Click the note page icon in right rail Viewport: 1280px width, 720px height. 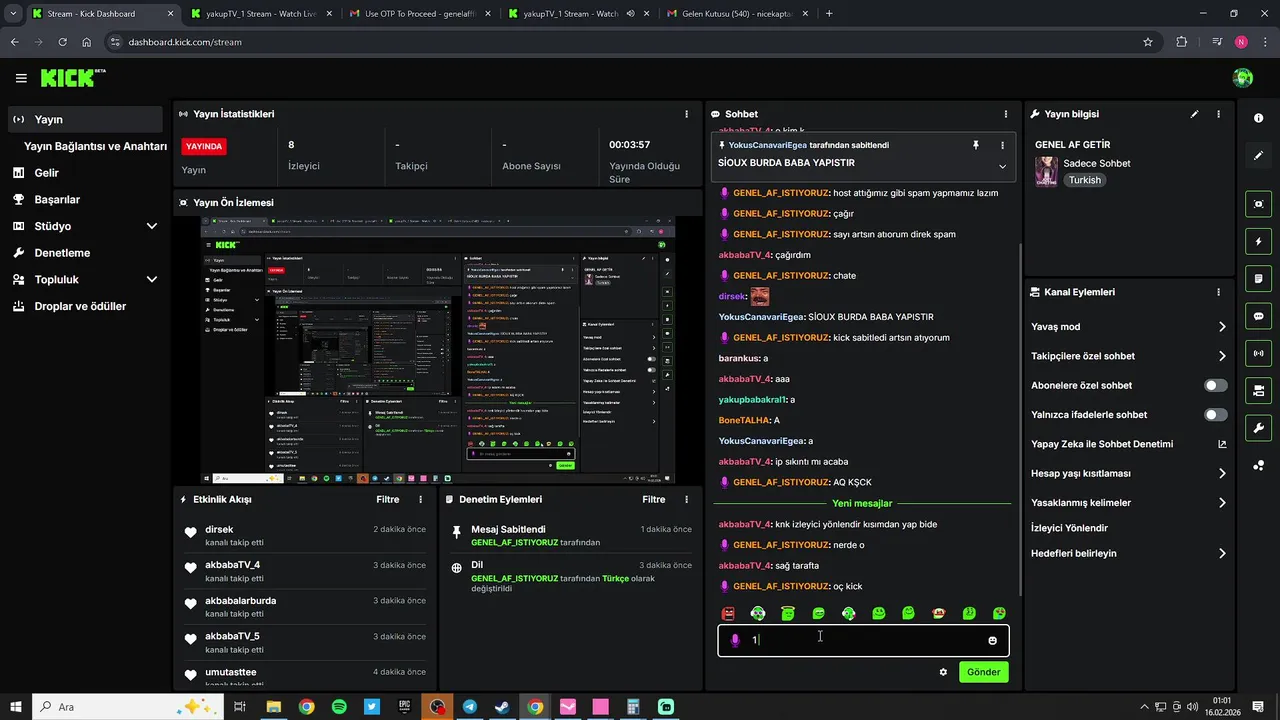tap(1258, 278)
